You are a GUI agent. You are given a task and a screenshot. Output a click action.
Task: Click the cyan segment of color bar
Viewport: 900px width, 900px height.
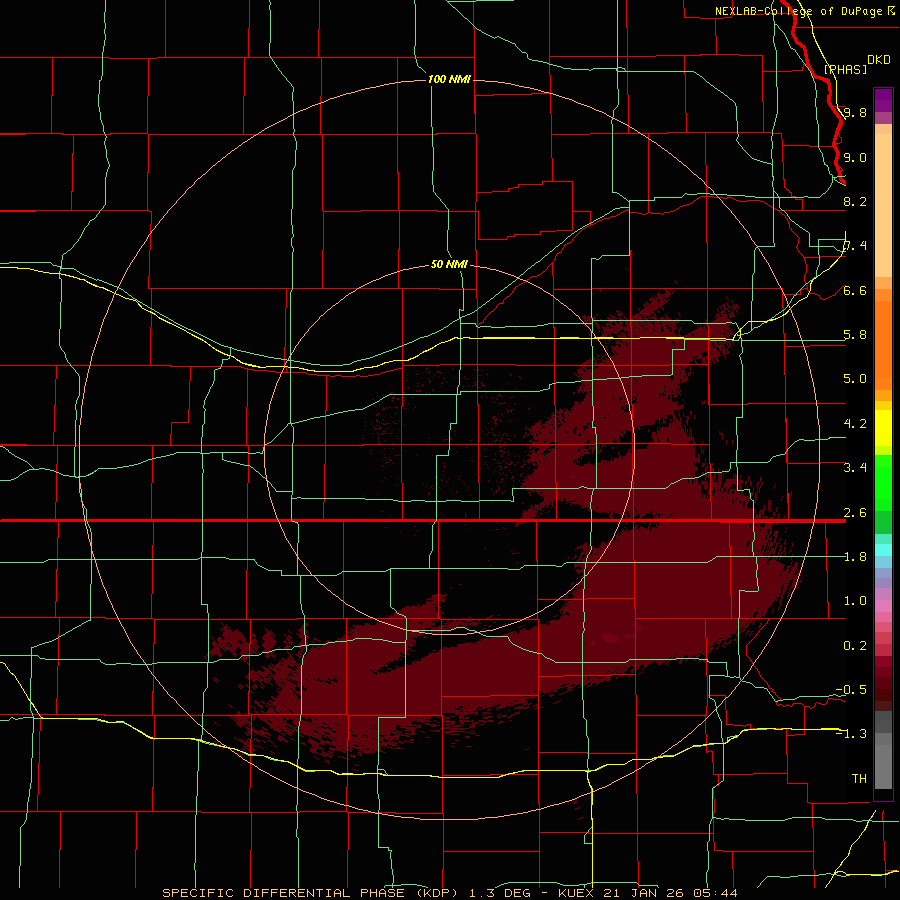click(x=883, y=549)
